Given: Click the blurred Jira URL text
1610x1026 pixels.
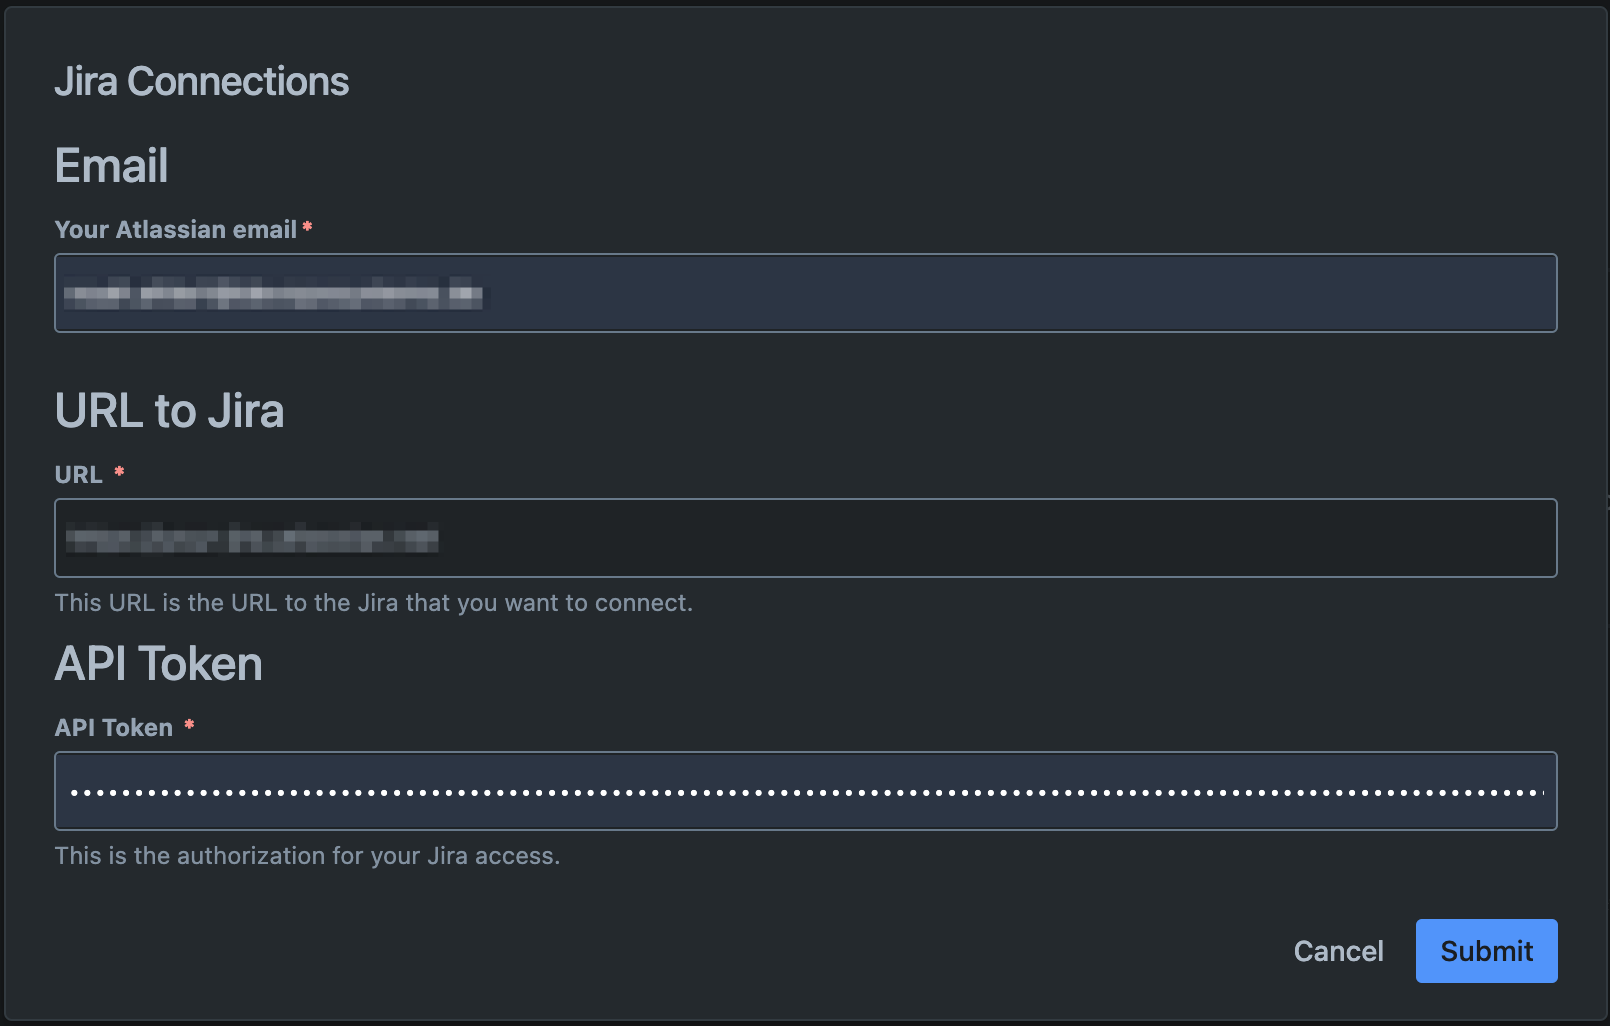Looking at the screenshot, I should (252, 539).
